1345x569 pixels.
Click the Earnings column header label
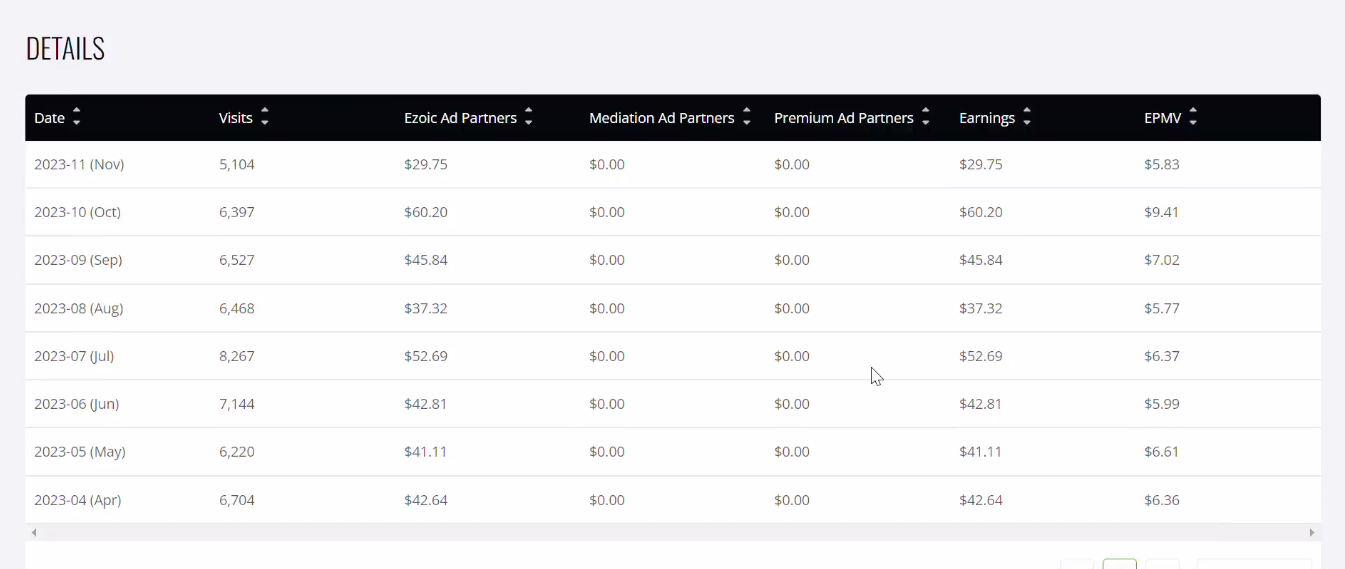(987, 118)
